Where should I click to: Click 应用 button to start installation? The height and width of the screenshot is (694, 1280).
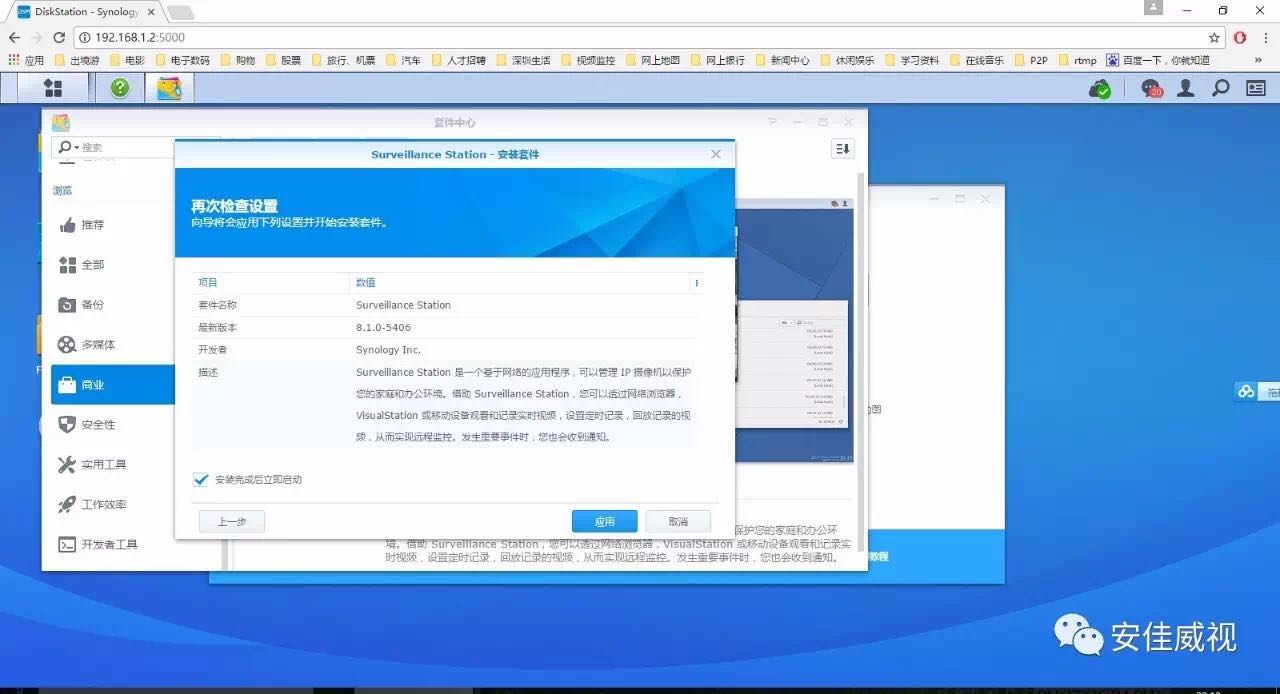pos(604,522)
